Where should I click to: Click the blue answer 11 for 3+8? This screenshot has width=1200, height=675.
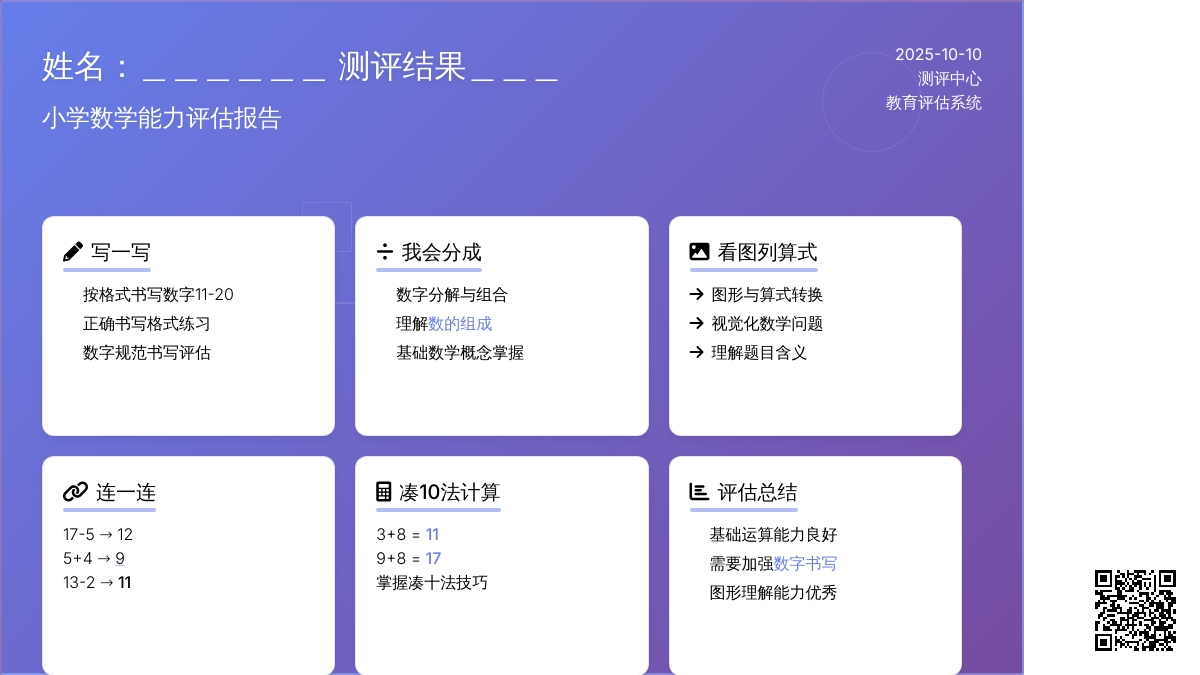[432, 535]
